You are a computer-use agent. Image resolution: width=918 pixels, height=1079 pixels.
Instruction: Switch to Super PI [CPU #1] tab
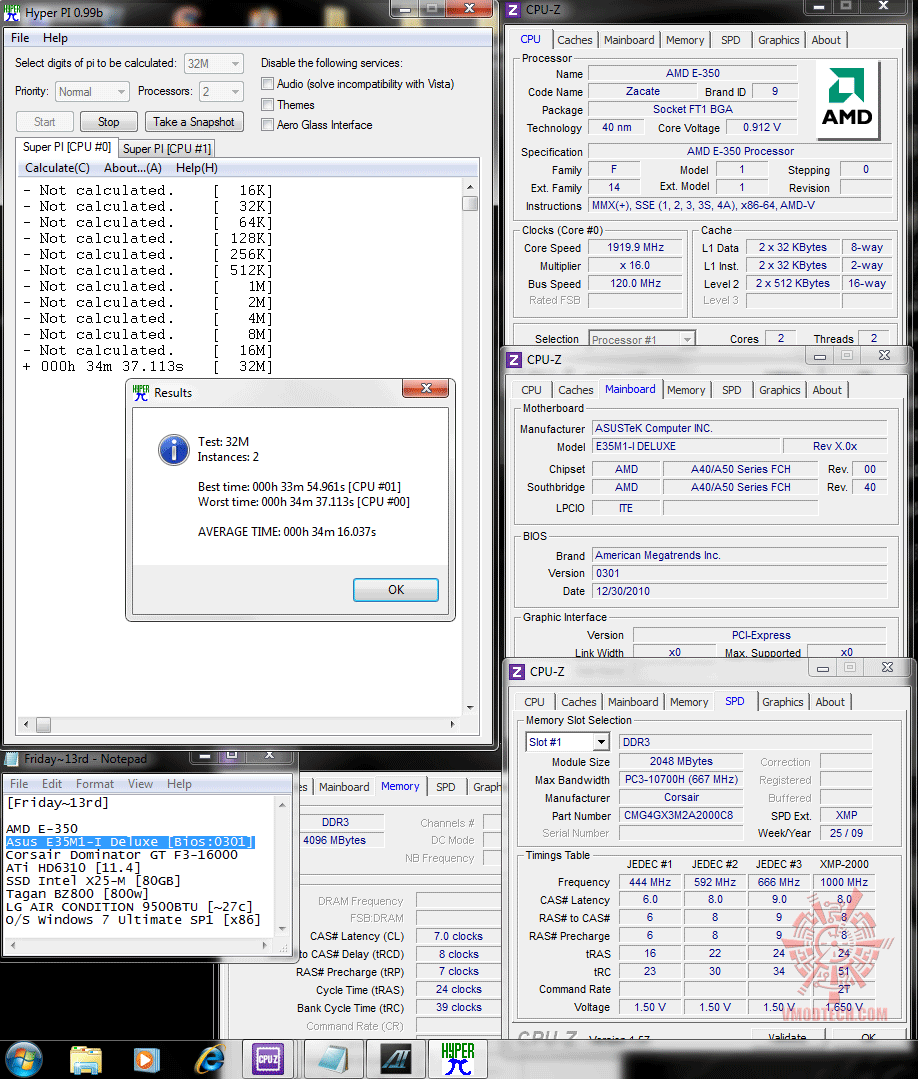pos(167,149)
